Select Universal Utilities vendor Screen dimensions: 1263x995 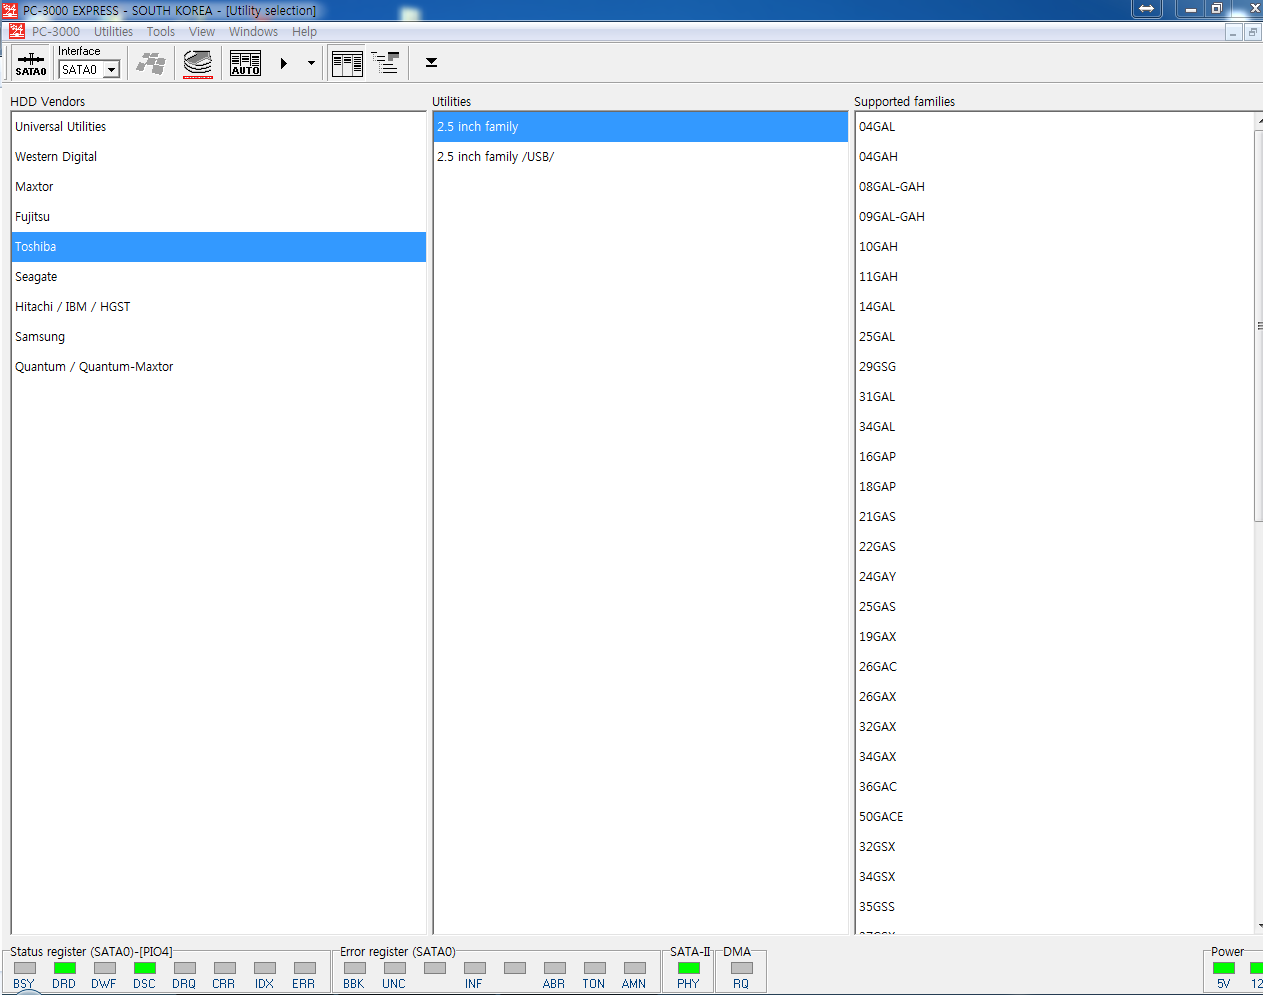[x=219, y=127]
